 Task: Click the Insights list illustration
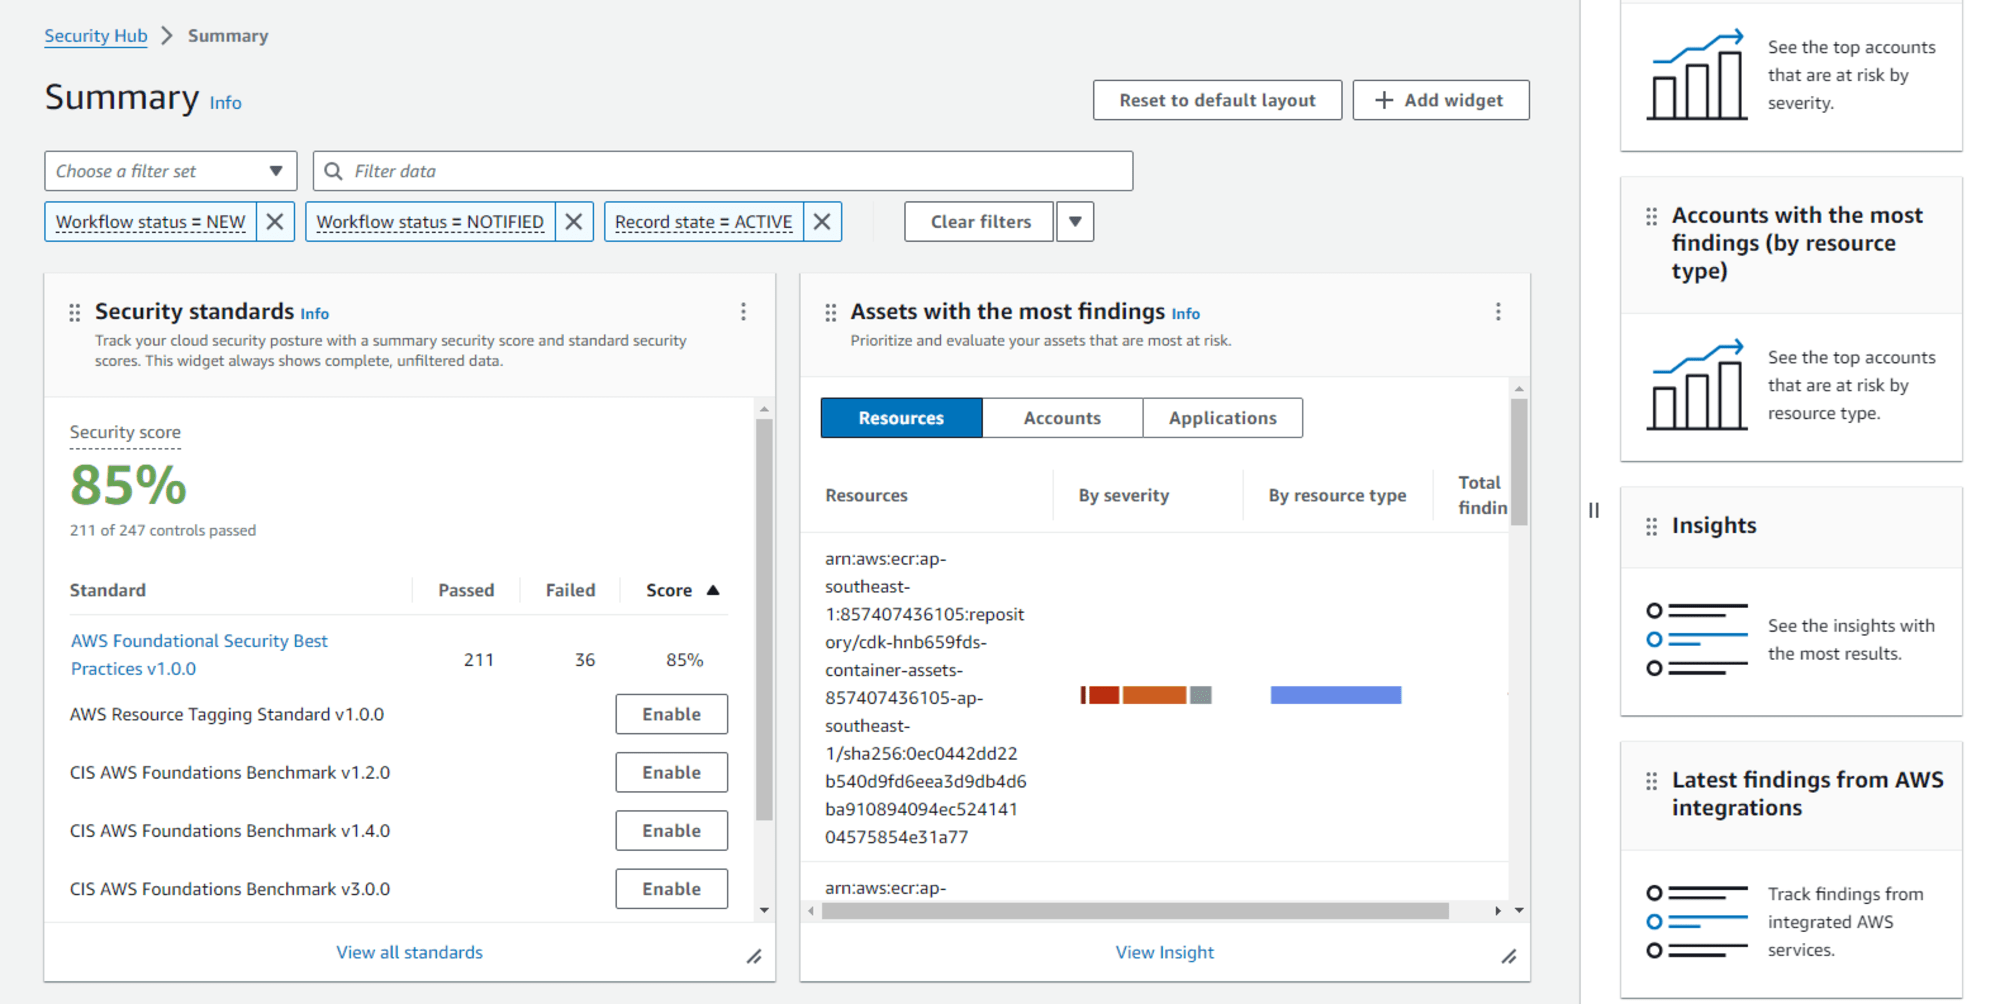[x=1697, y=639]
